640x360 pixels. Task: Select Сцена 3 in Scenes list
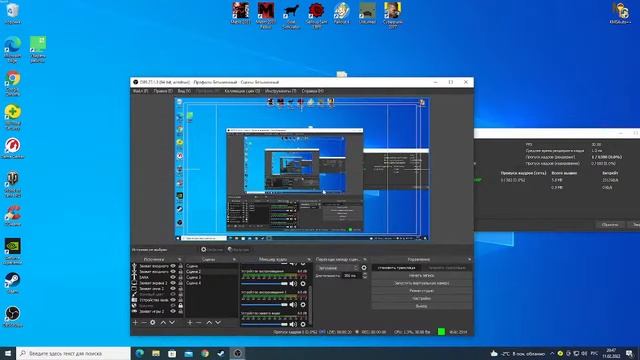coord(211,277)
